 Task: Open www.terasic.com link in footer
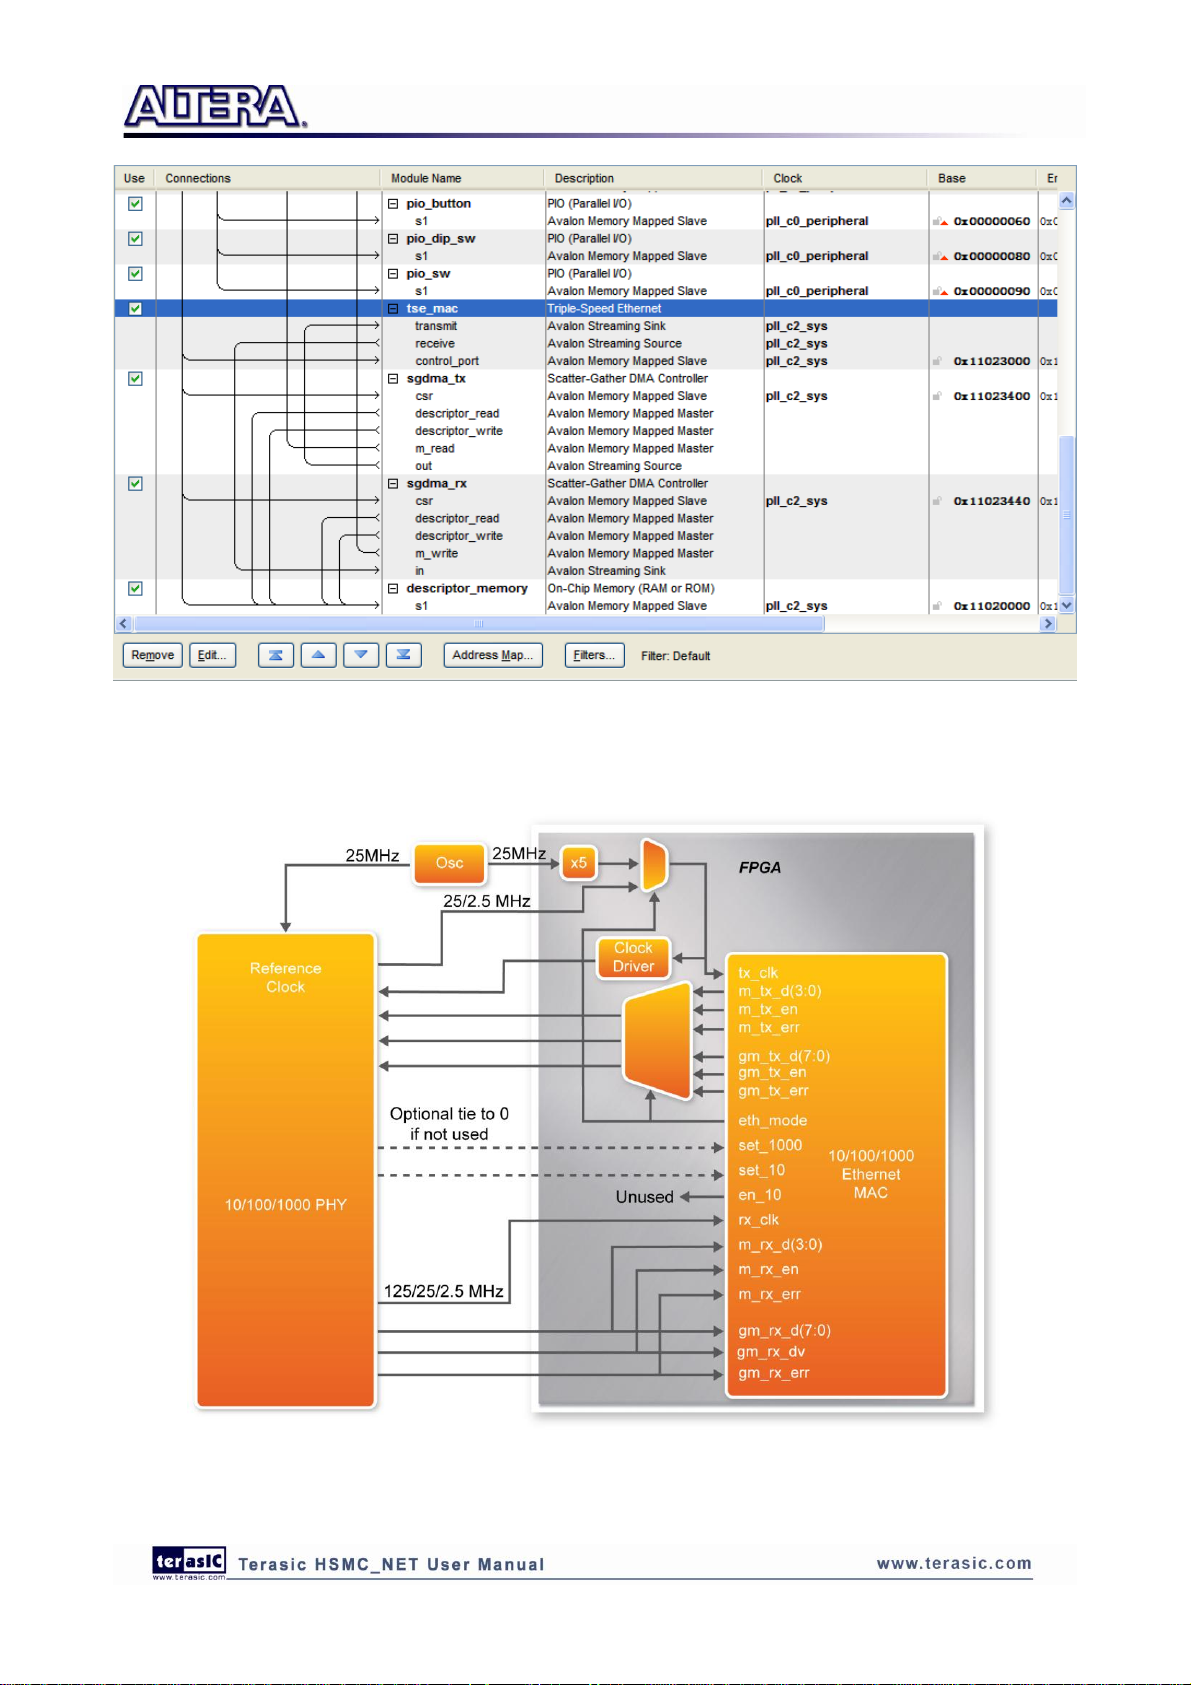pos(954,1563)
